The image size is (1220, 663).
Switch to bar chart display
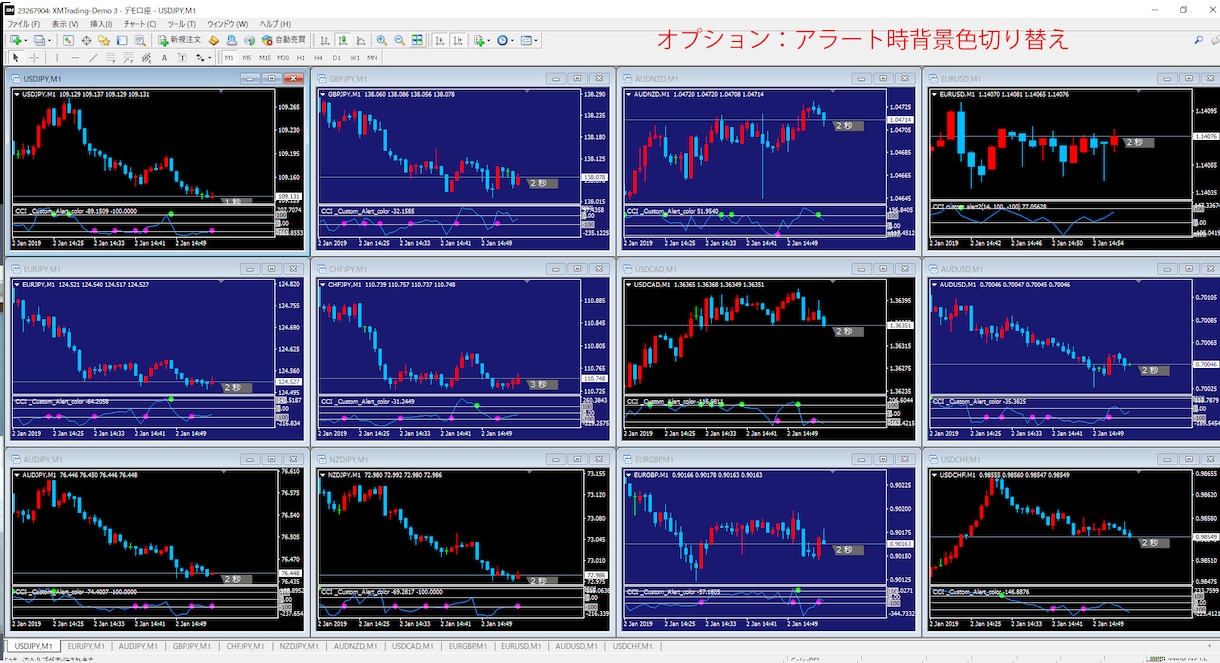[324, 40]
